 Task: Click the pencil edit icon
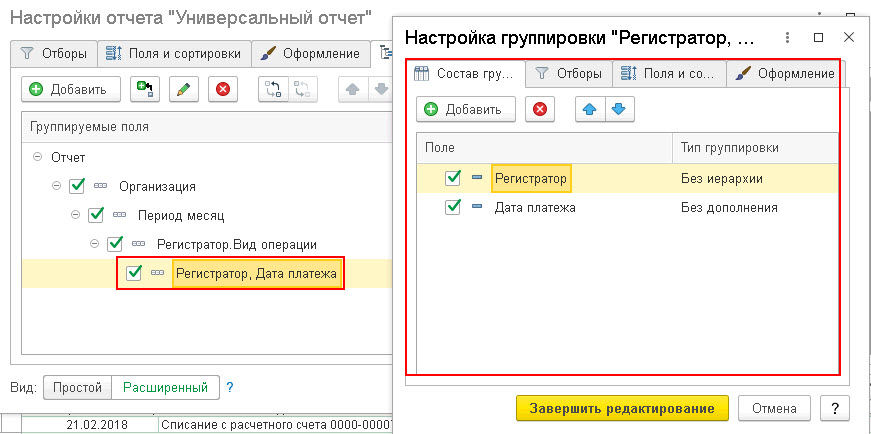(183, 89)
